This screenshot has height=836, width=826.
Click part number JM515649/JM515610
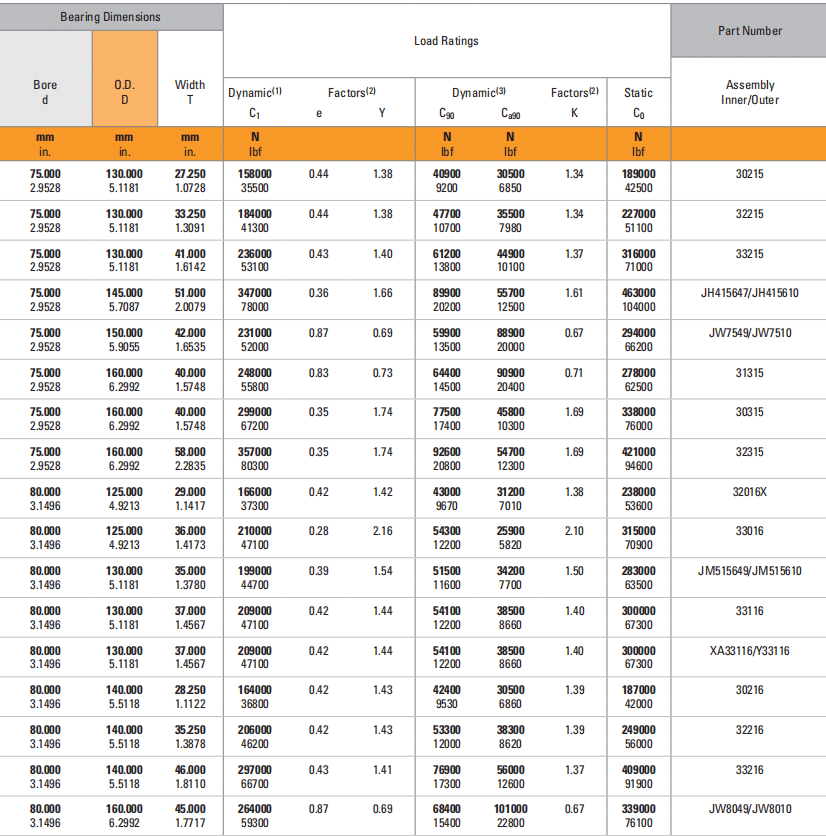[749, 571]
